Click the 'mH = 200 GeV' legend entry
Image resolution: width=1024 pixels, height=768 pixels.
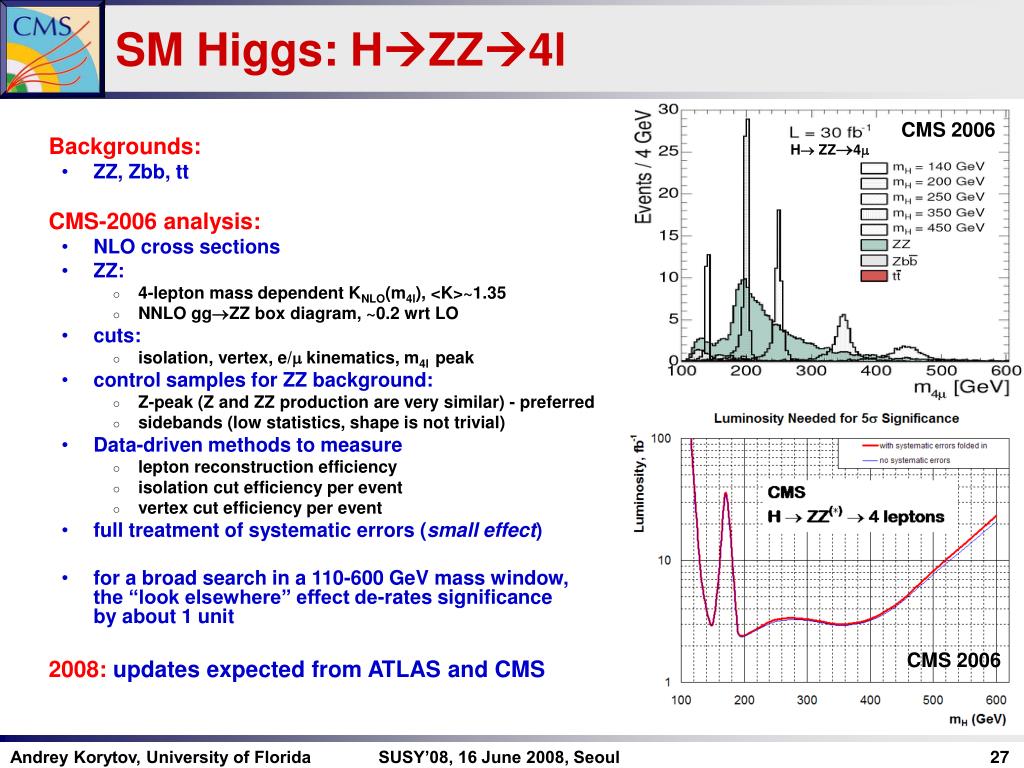click(922, 182)
